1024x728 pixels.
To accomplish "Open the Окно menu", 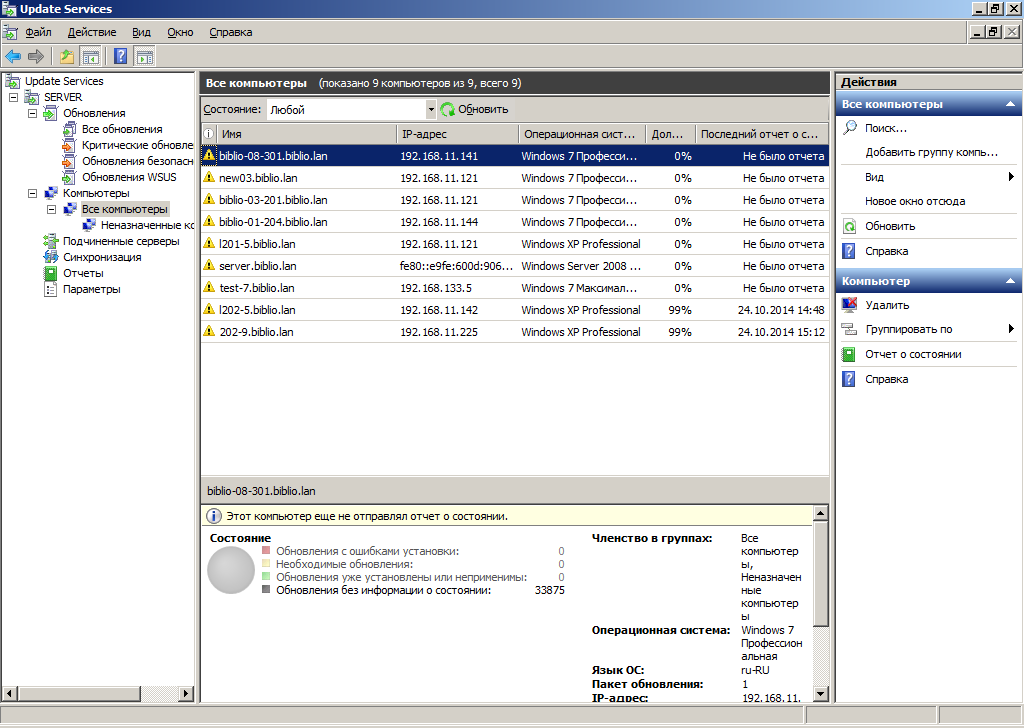I will [180, 32].
